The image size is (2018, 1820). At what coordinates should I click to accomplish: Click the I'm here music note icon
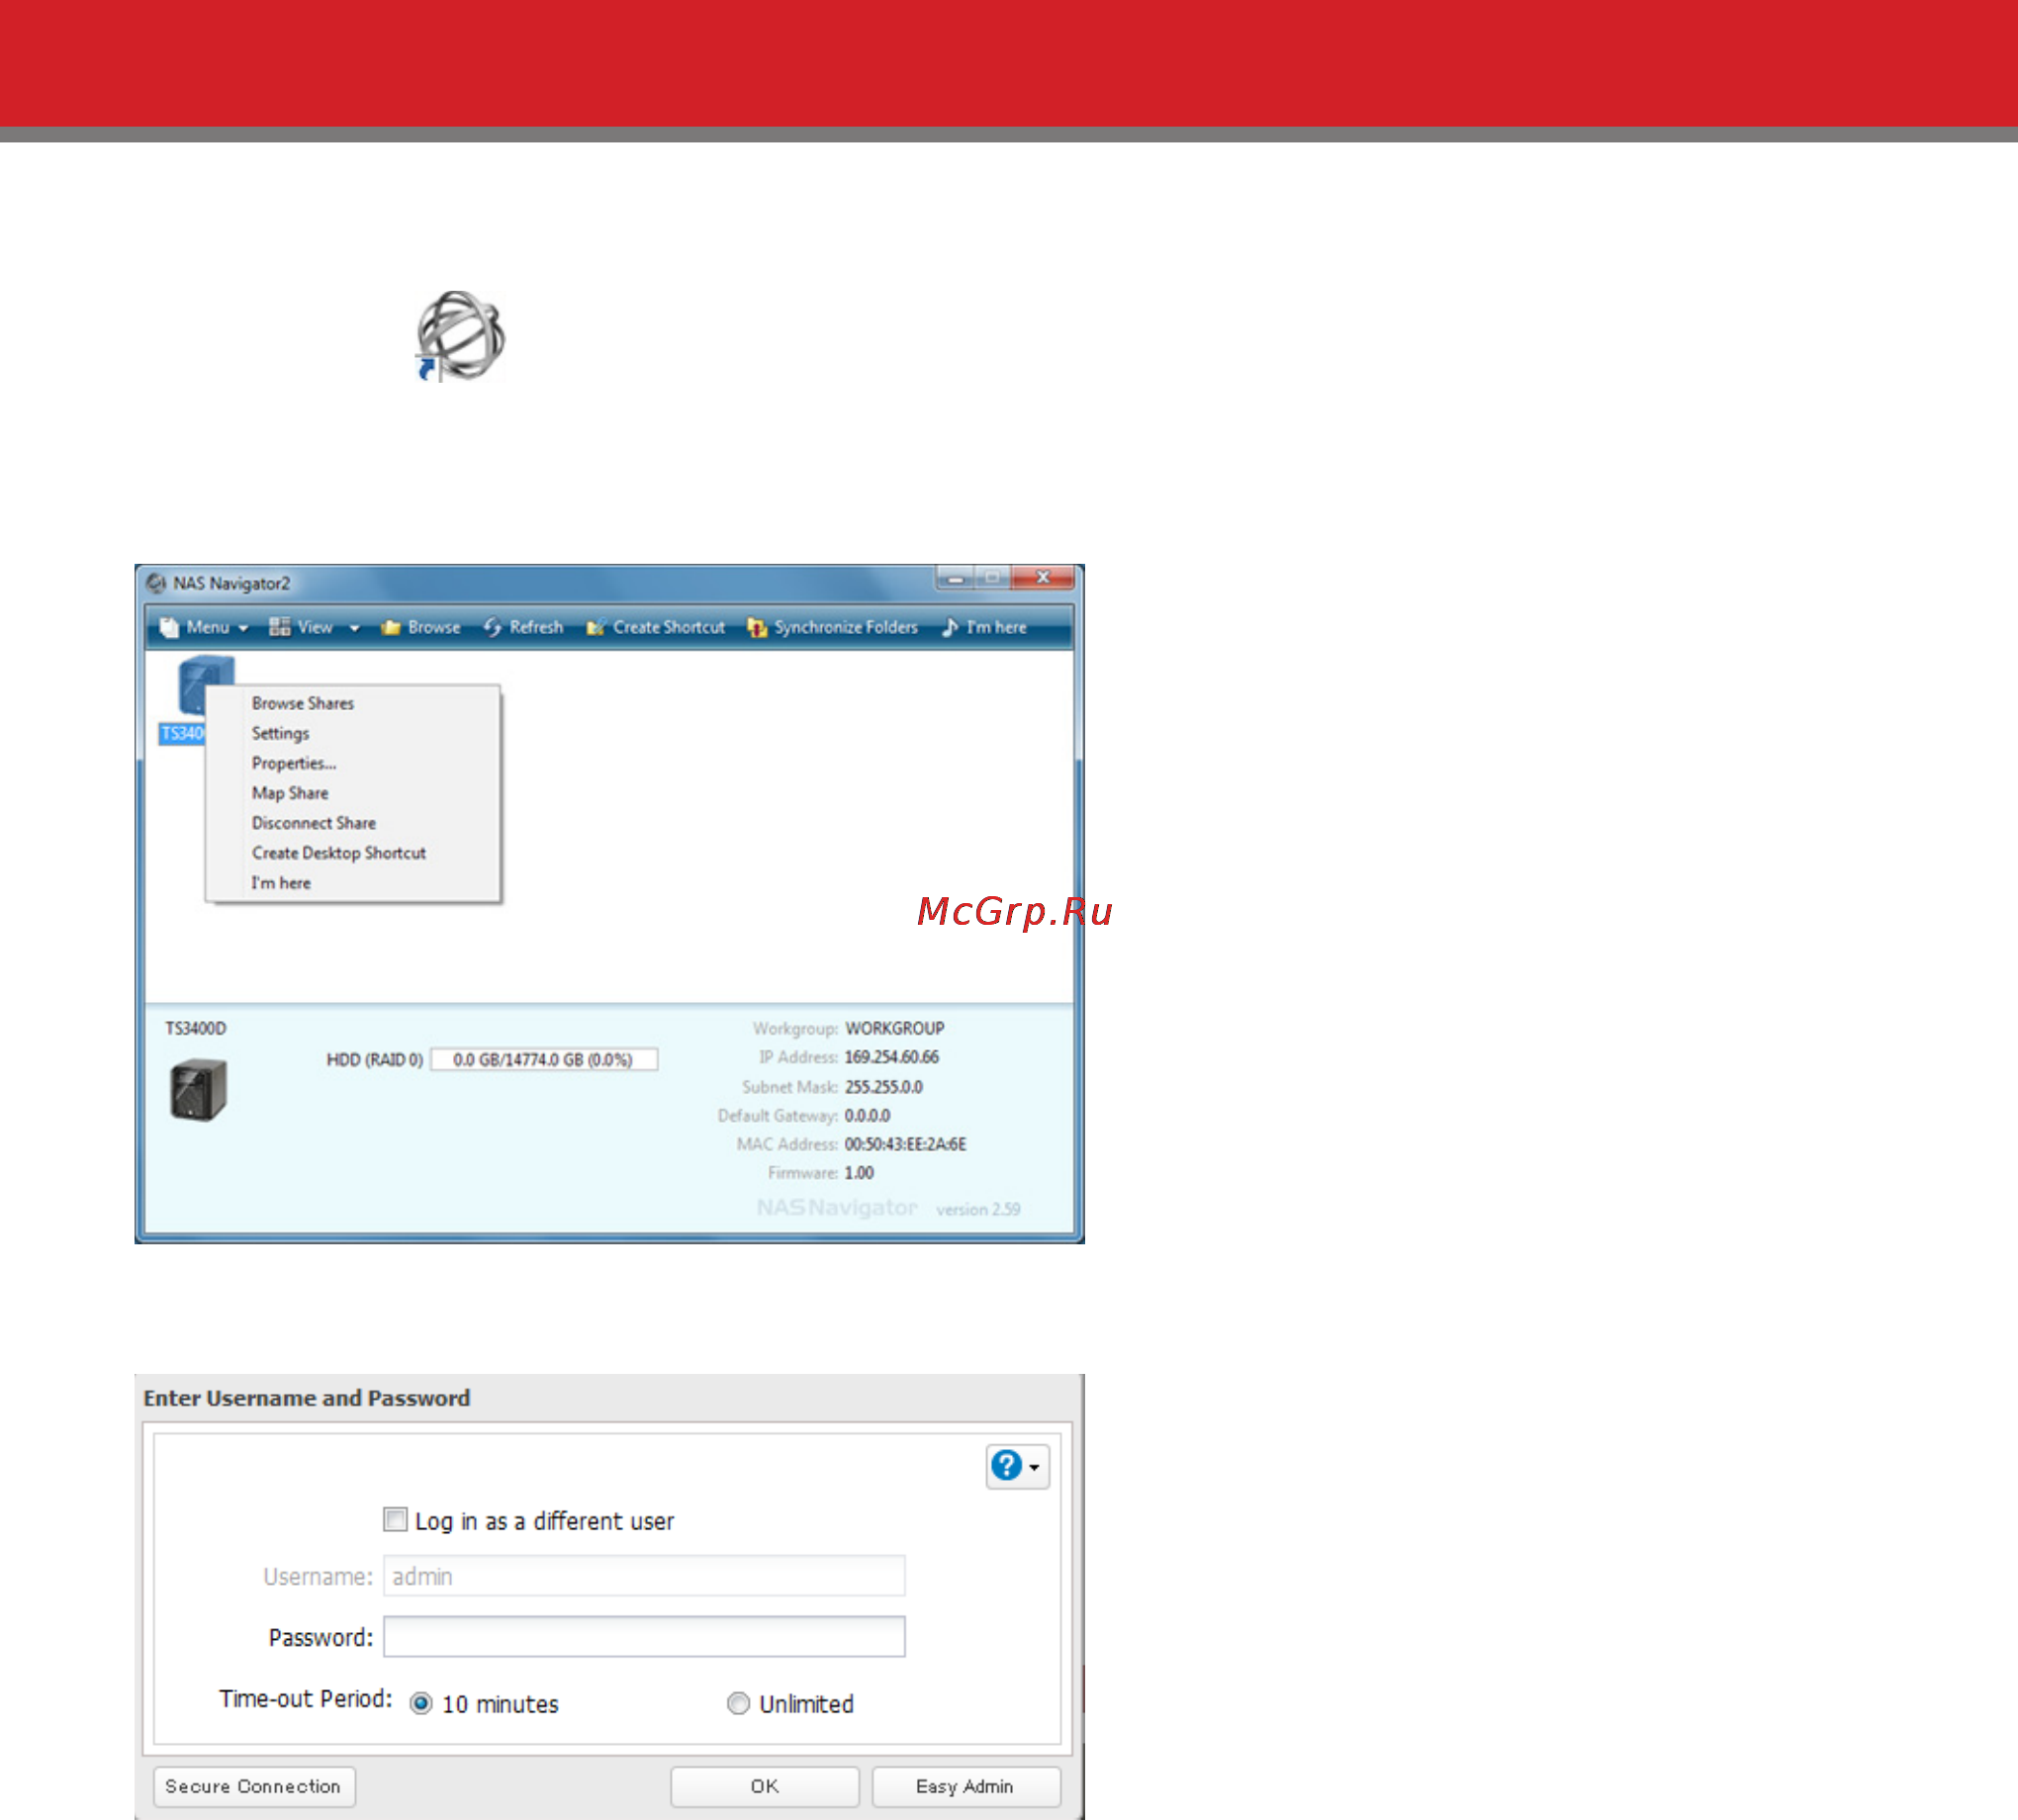pos(950,627)
